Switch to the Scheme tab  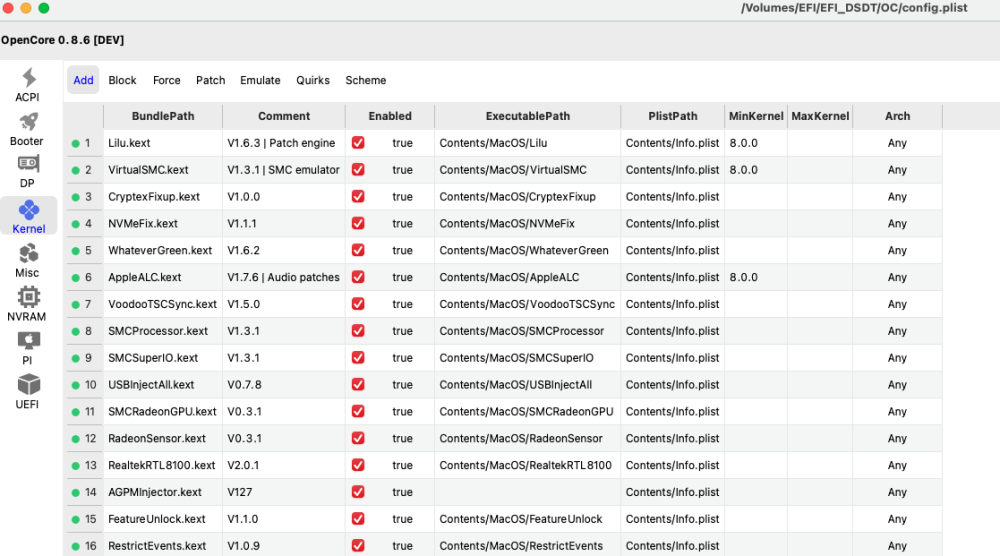(365, 80)
